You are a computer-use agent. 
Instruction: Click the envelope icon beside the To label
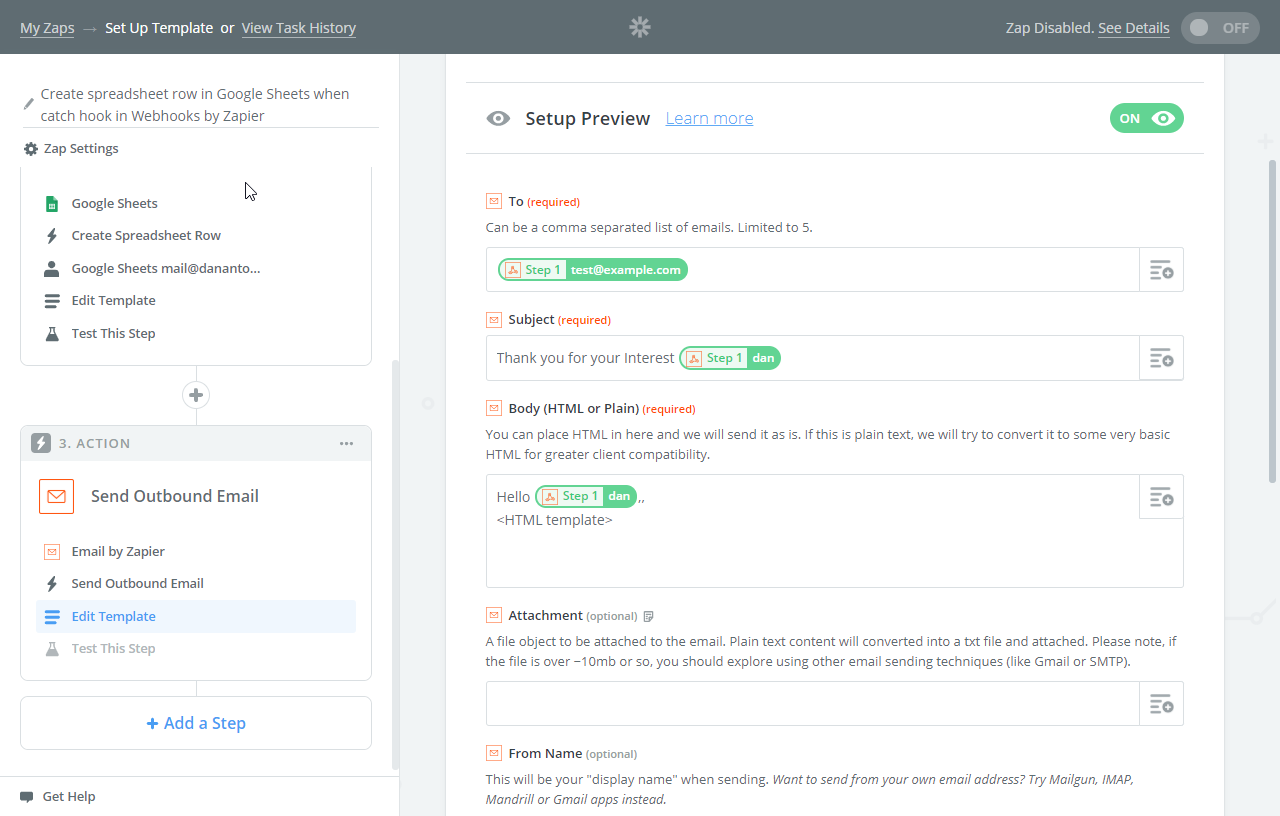pyautogui.click(x=493, y=201)
